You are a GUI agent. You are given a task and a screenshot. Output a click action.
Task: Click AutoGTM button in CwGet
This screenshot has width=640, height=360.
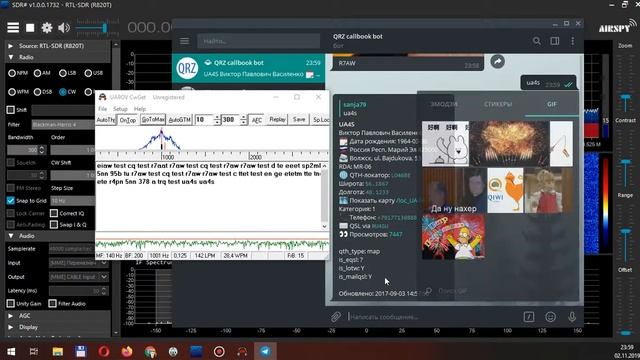(x=180, y=120)
